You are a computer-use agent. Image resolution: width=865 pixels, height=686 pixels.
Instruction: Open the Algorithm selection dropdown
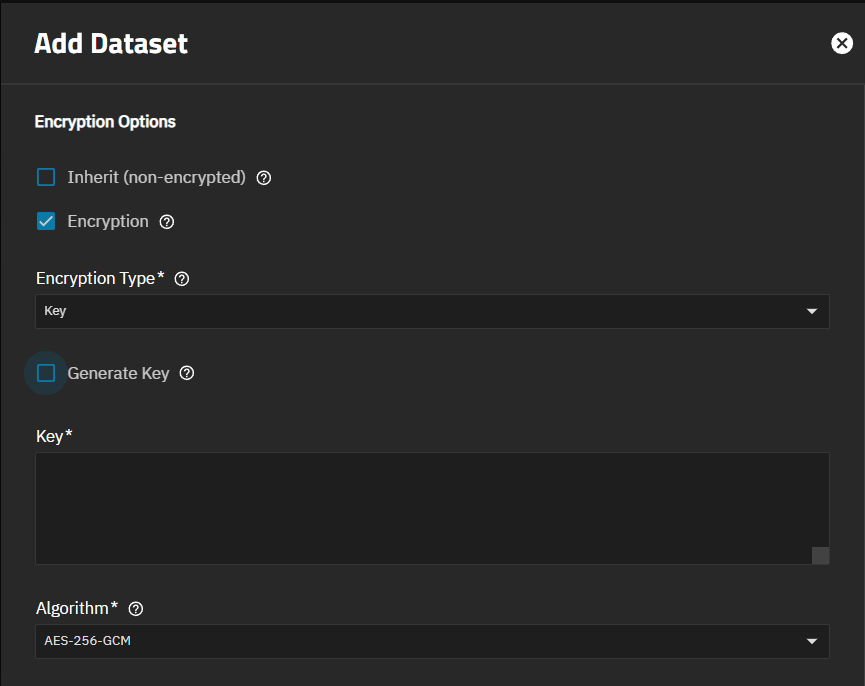tap(432, 641)
